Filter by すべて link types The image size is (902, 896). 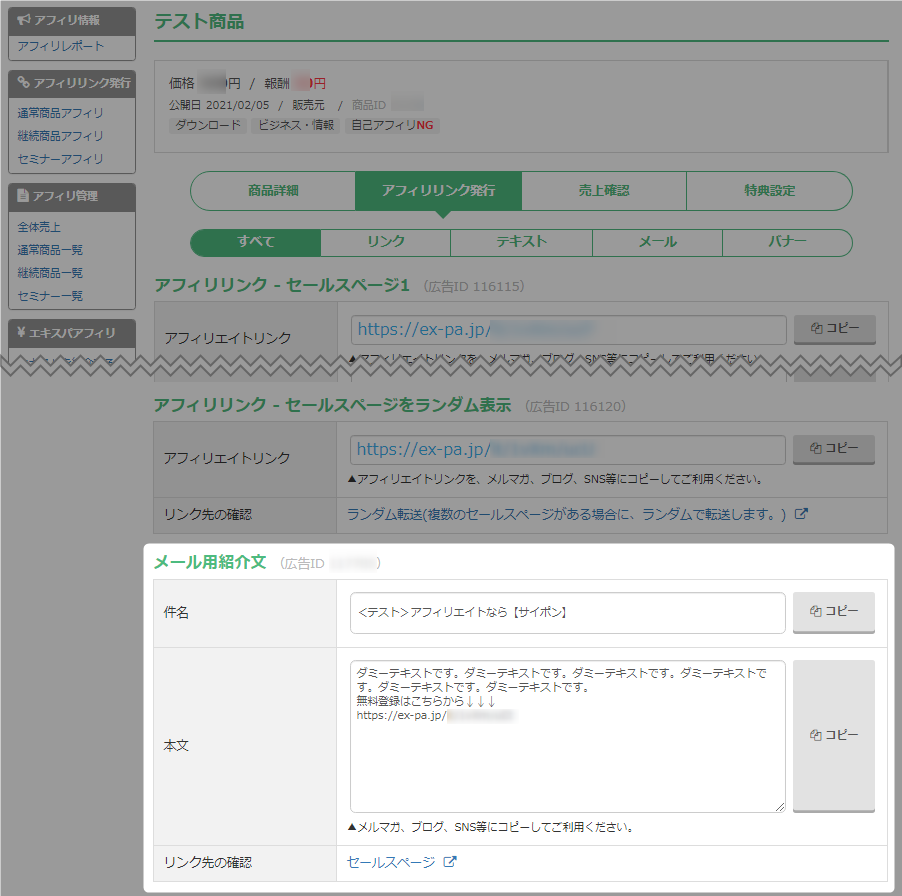pos(256,242)
